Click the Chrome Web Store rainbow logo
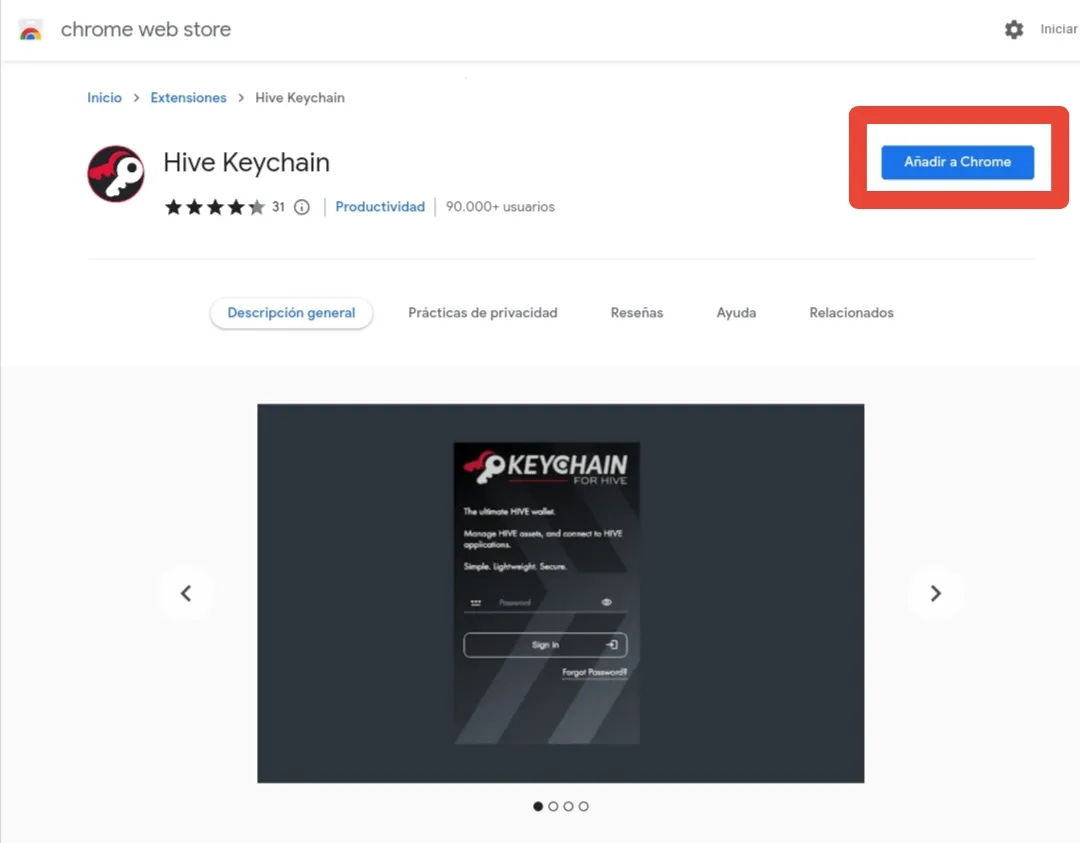The height and width of the screenshot is (843, 1080). [x=30, y=30]
